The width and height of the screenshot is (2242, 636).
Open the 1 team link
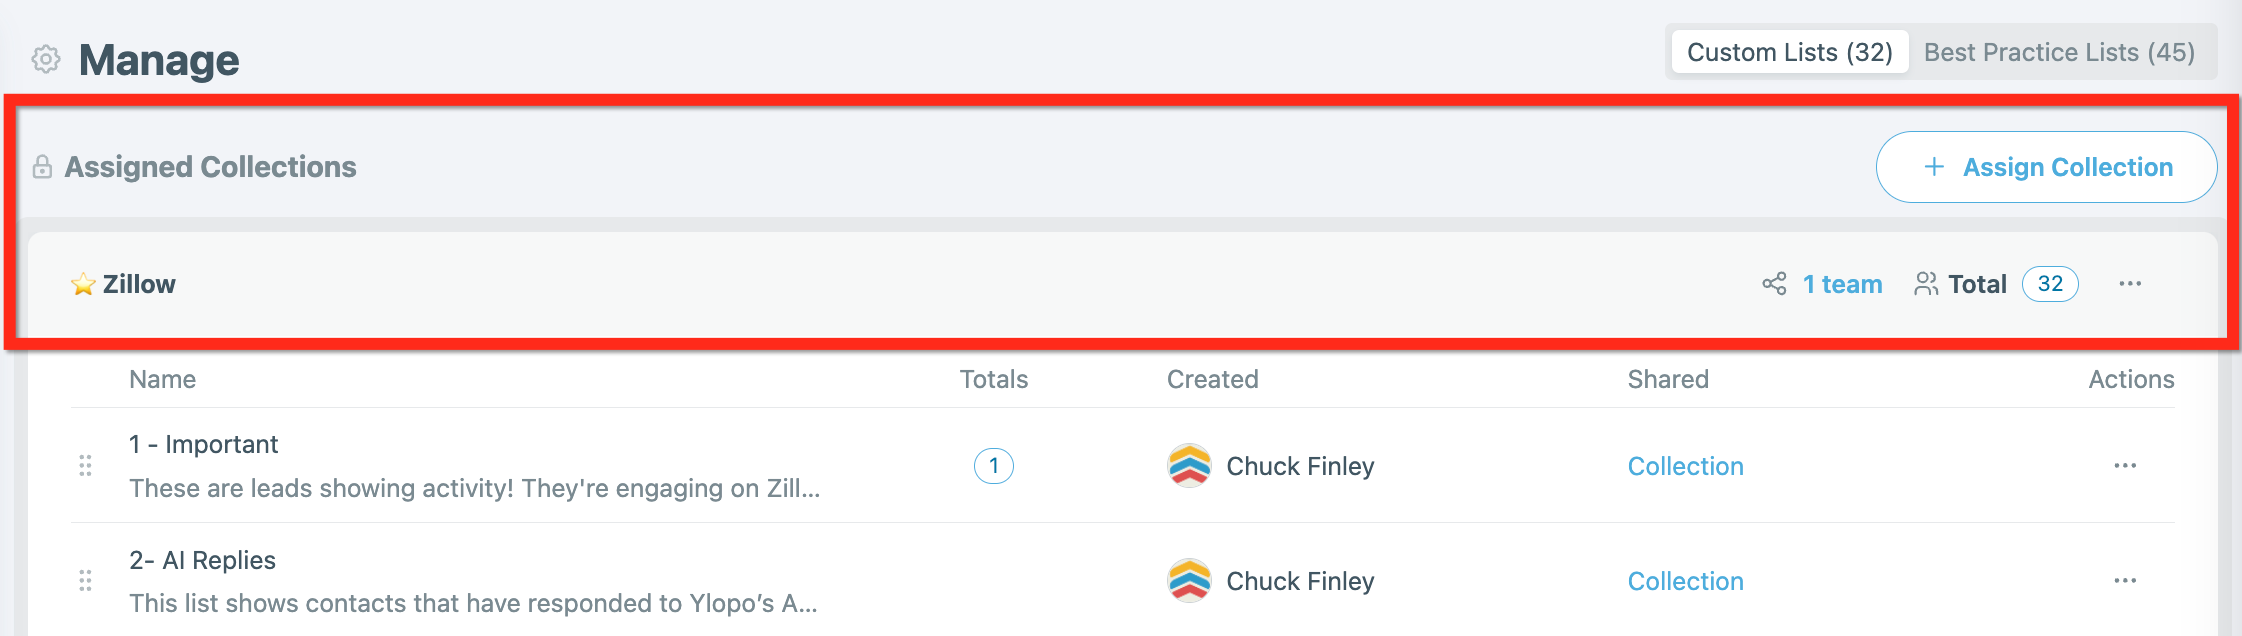click(1842, 285)
